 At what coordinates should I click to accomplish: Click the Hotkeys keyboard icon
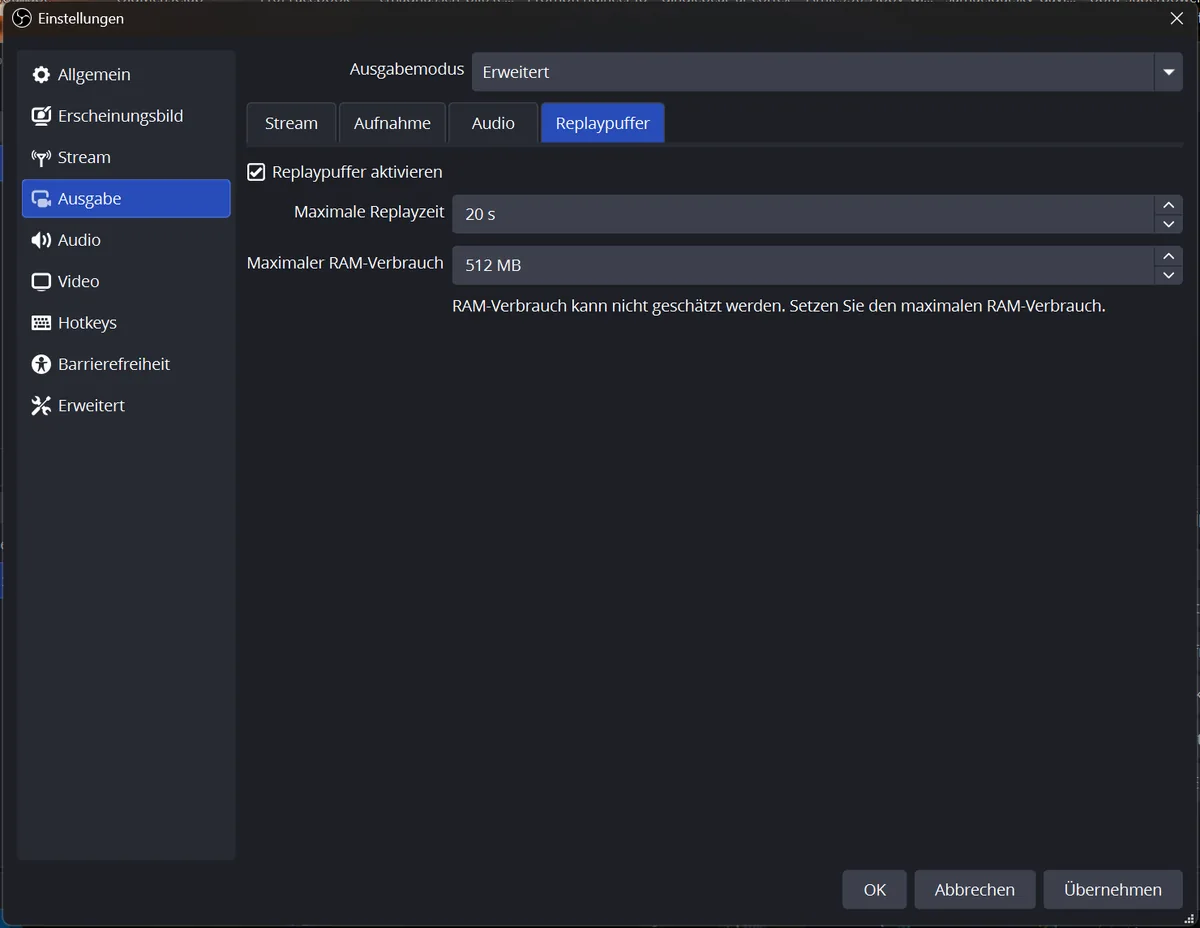[41, 323]
